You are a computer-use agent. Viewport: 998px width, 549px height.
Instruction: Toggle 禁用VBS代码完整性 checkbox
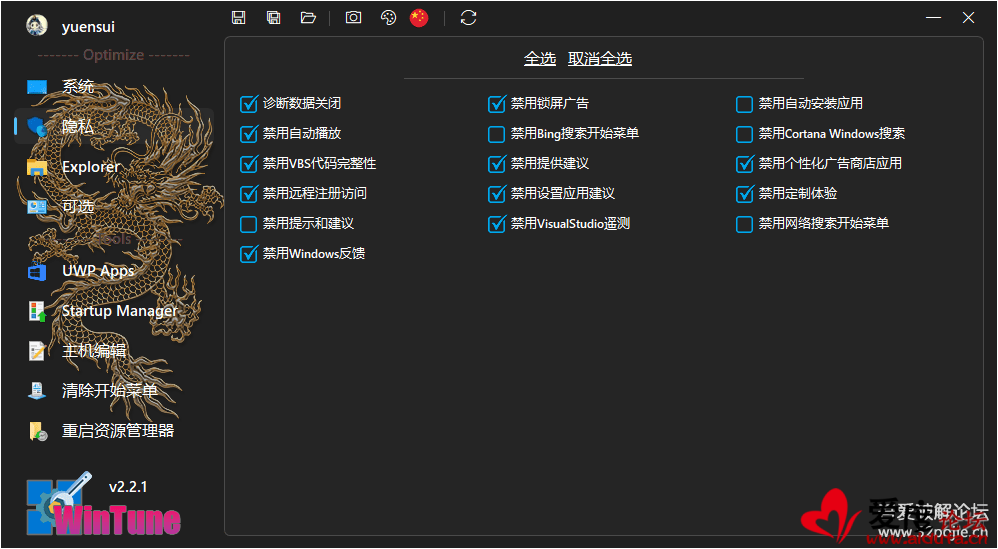point(248,163)
